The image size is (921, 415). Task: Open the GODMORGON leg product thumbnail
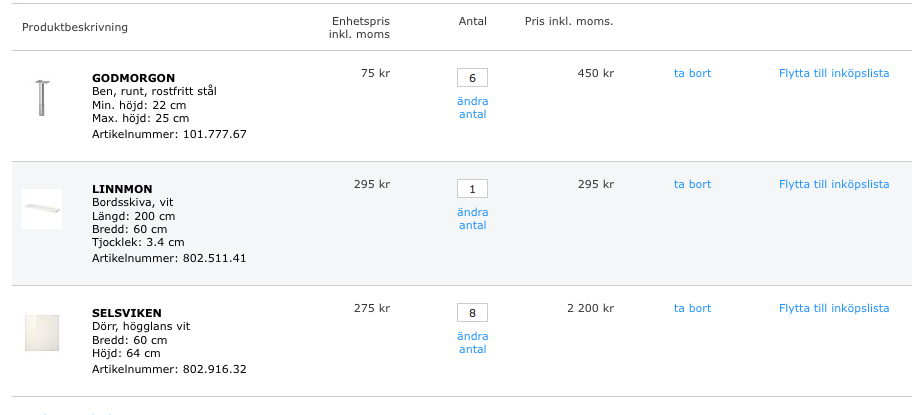tap(42, 97)
